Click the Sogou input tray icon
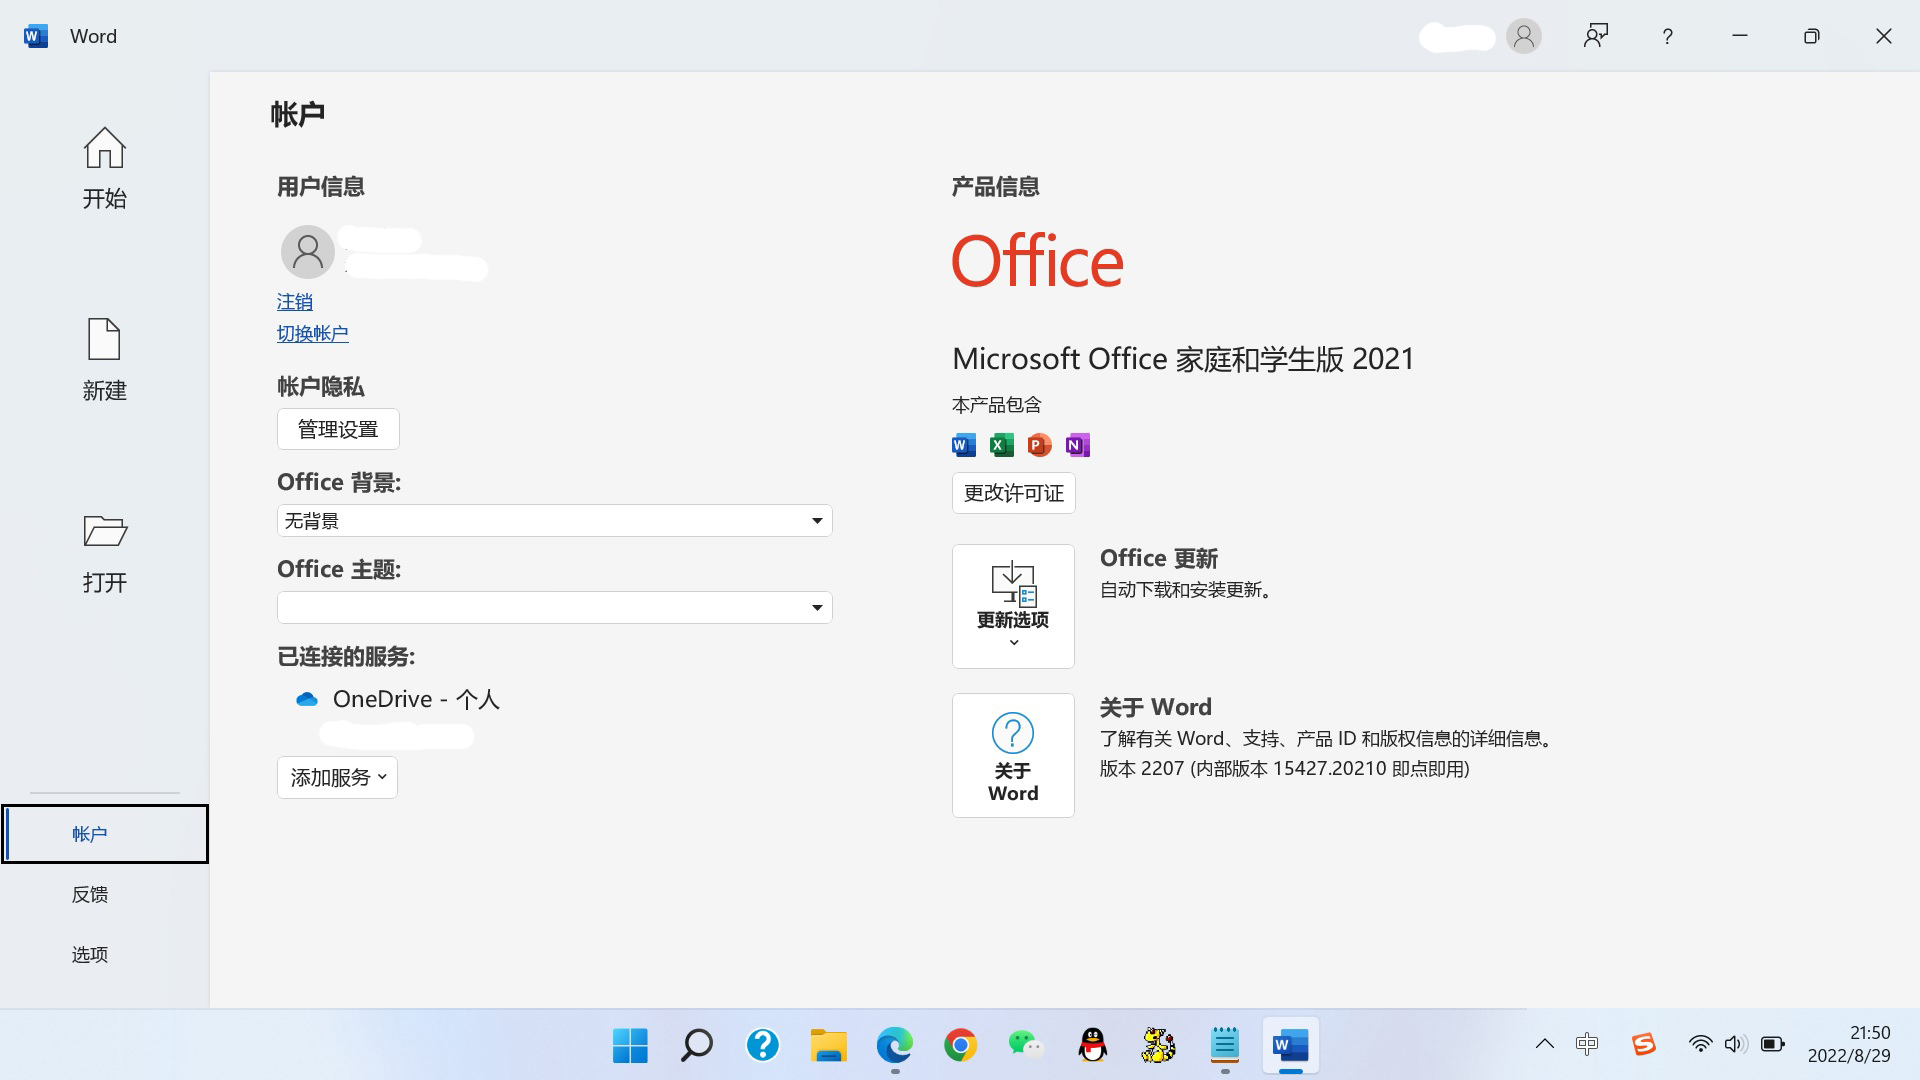Screen dimensions: 1920x1080 tap(1644, 1044)
